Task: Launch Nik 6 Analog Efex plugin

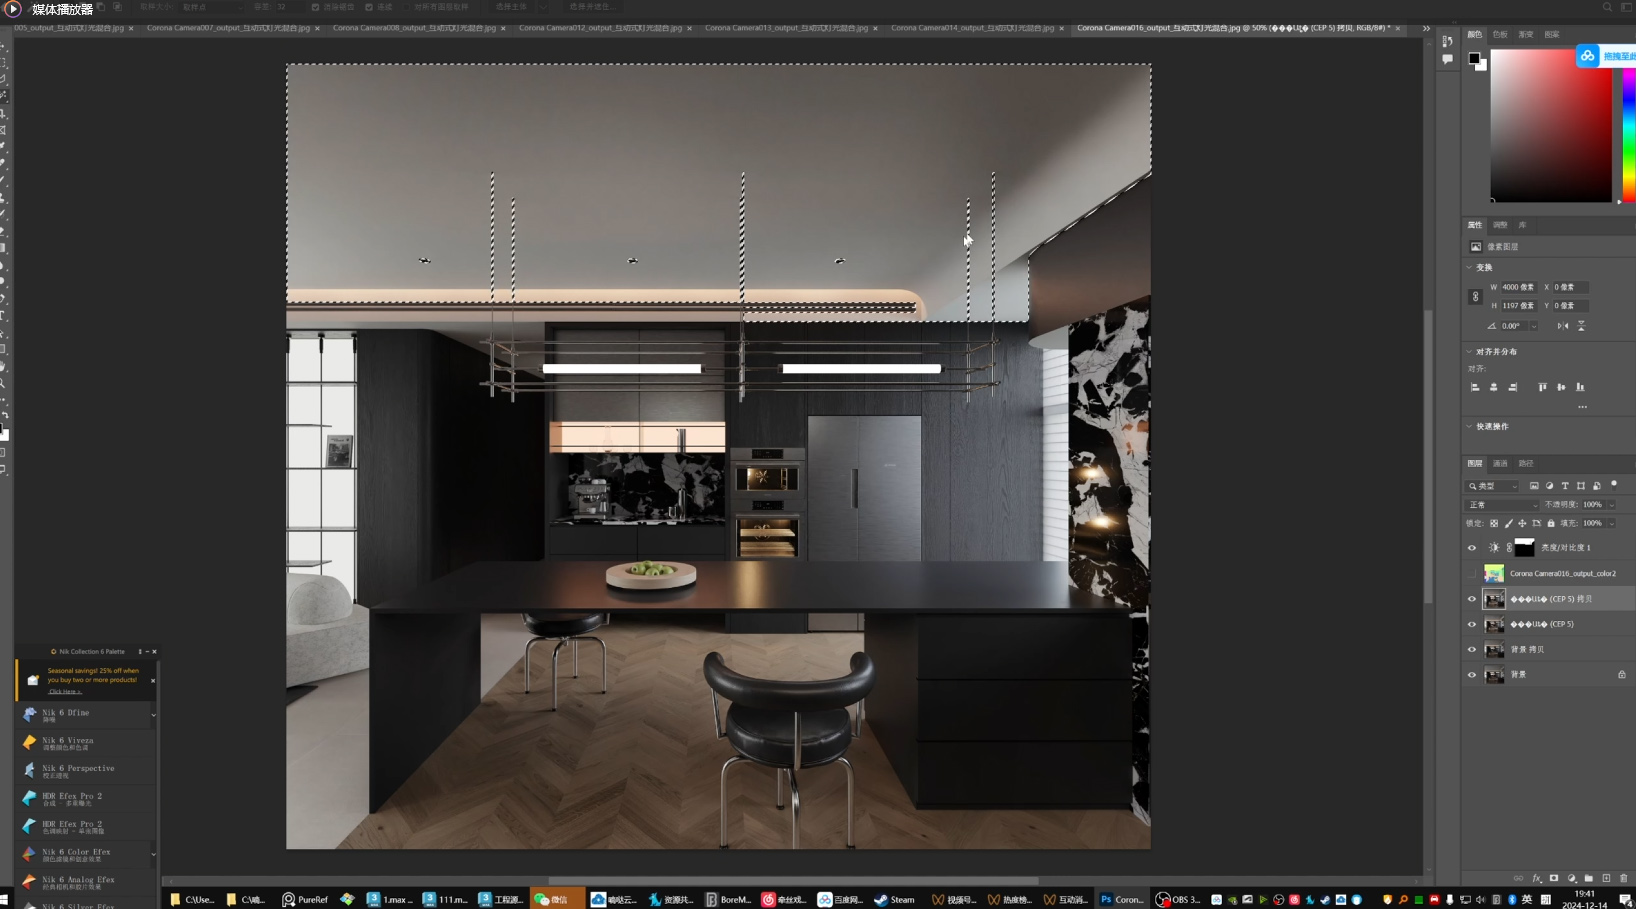Action: pyautogui.click(x=85, y=882)
